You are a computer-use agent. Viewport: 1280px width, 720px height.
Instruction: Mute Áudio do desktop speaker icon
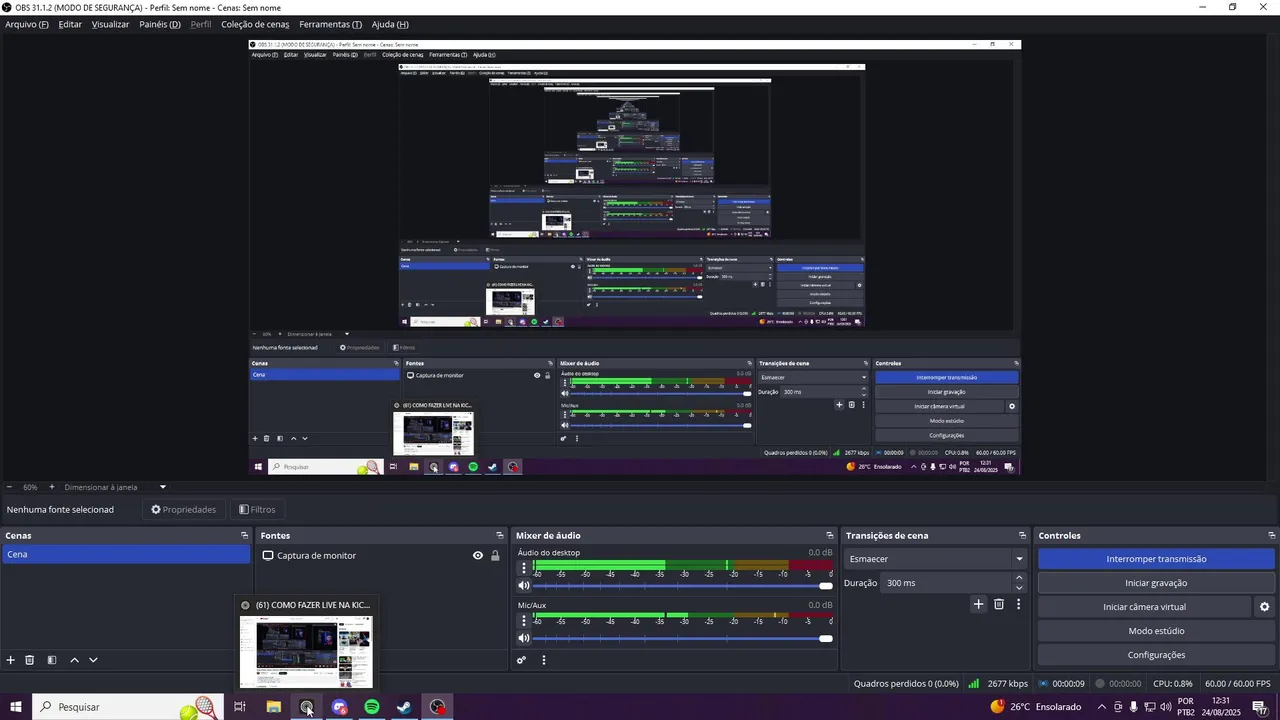pos(523,585)
